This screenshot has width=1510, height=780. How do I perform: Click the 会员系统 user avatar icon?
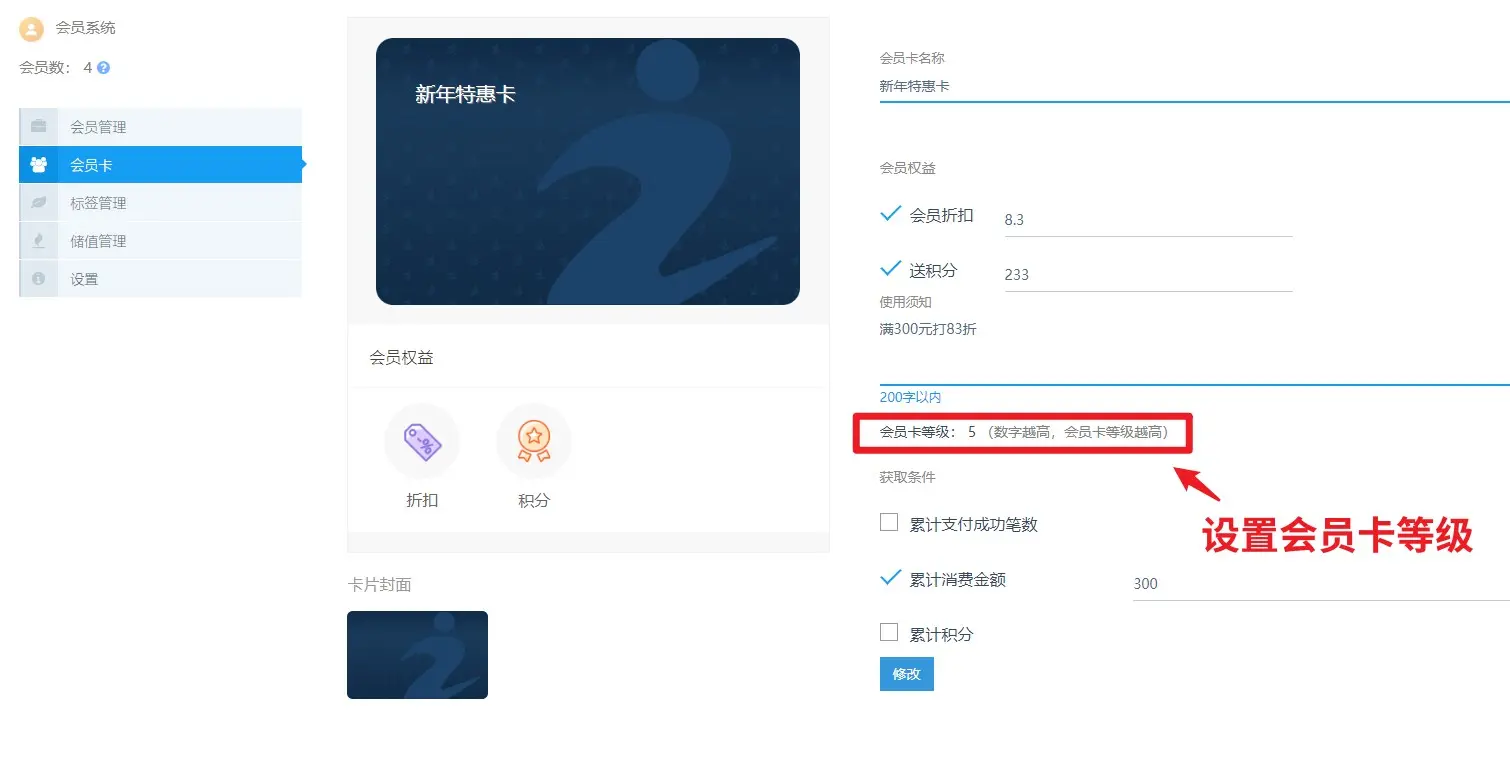[x=32, y=29]
